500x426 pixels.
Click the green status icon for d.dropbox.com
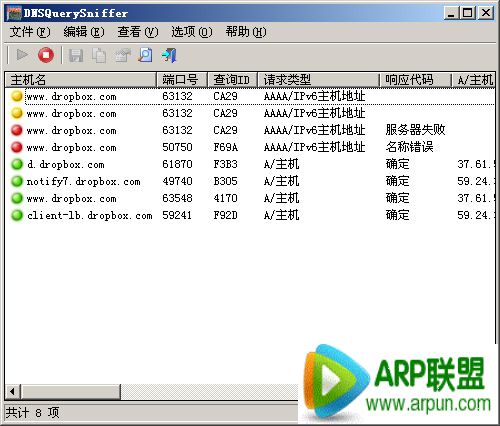point(17,164)
